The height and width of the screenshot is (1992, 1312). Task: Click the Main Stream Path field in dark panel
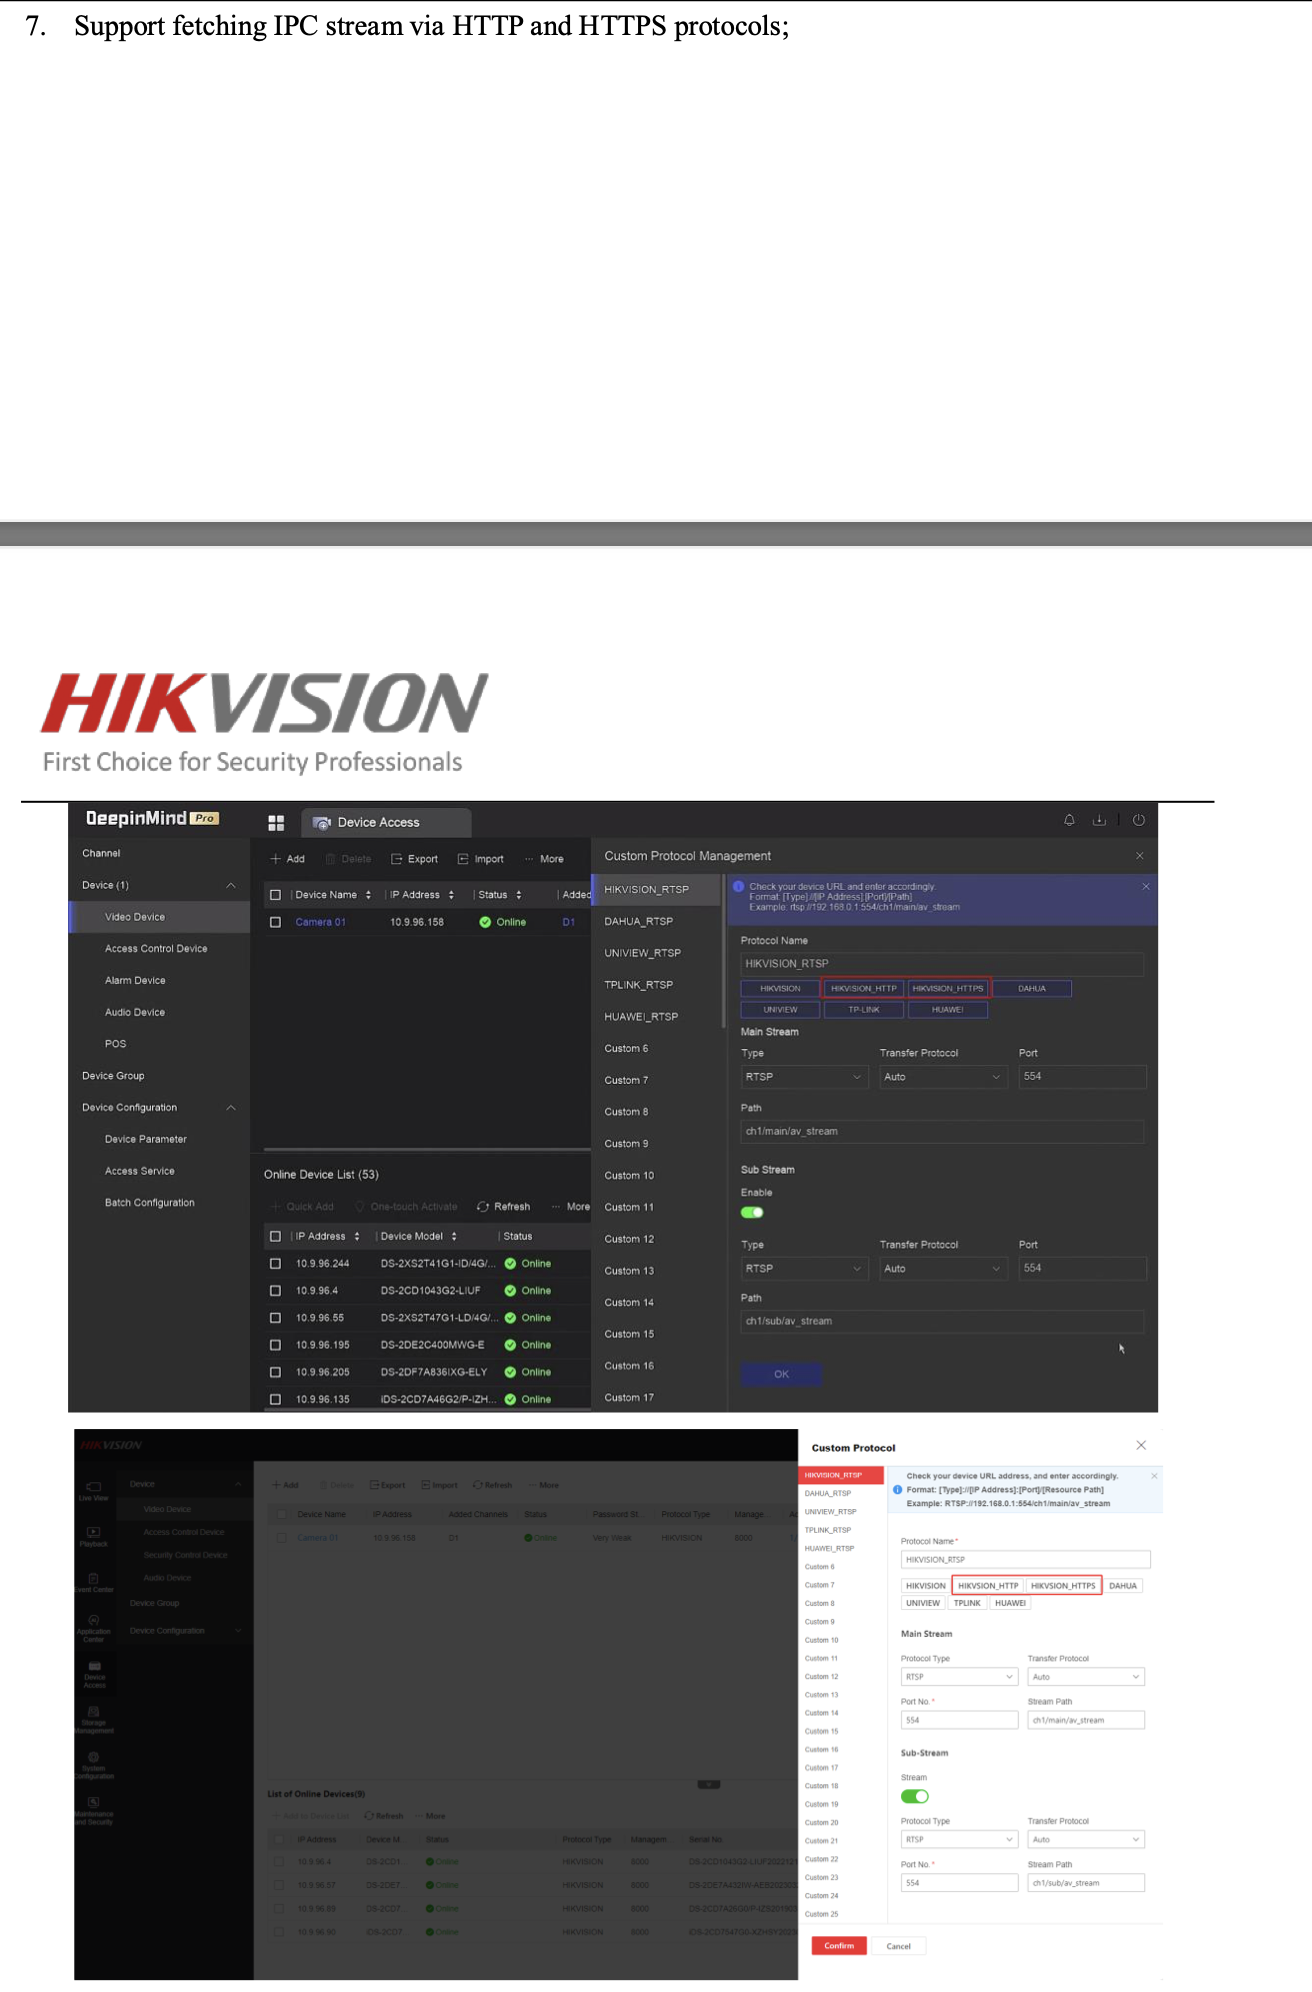click(941, 1132)
